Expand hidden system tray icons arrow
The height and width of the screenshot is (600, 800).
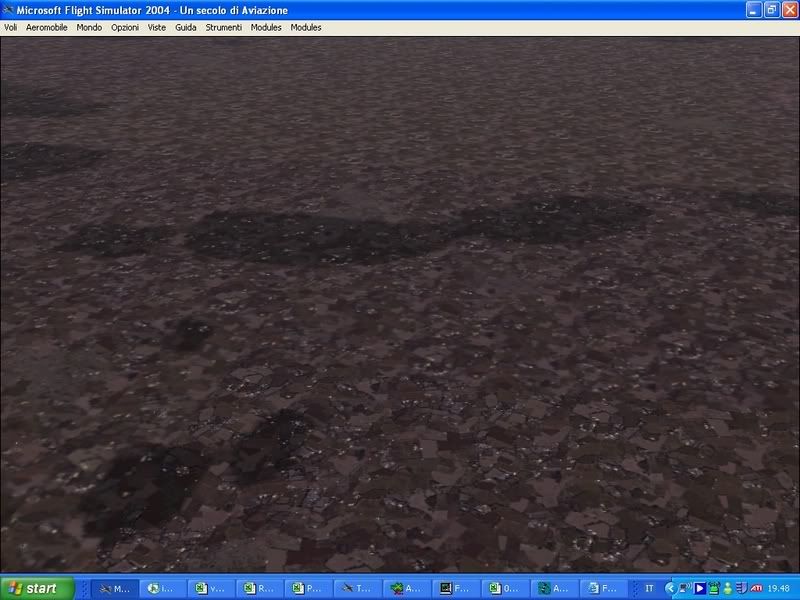click(670, 589)
